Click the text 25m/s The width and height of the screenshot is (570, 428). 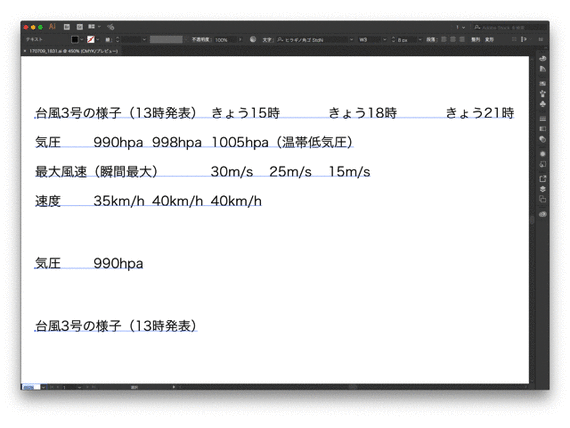(x=290, y=172)
